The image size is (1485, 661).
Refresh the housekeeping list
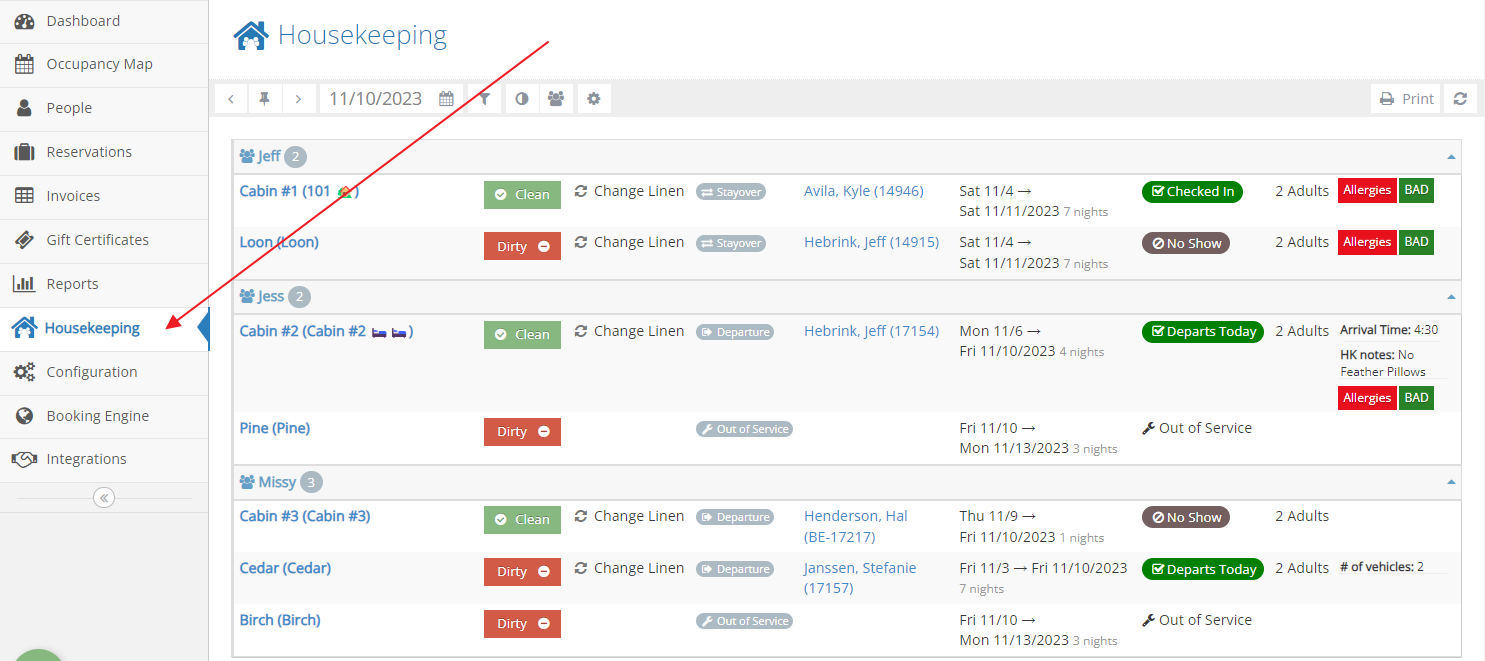pos(1460,99)
